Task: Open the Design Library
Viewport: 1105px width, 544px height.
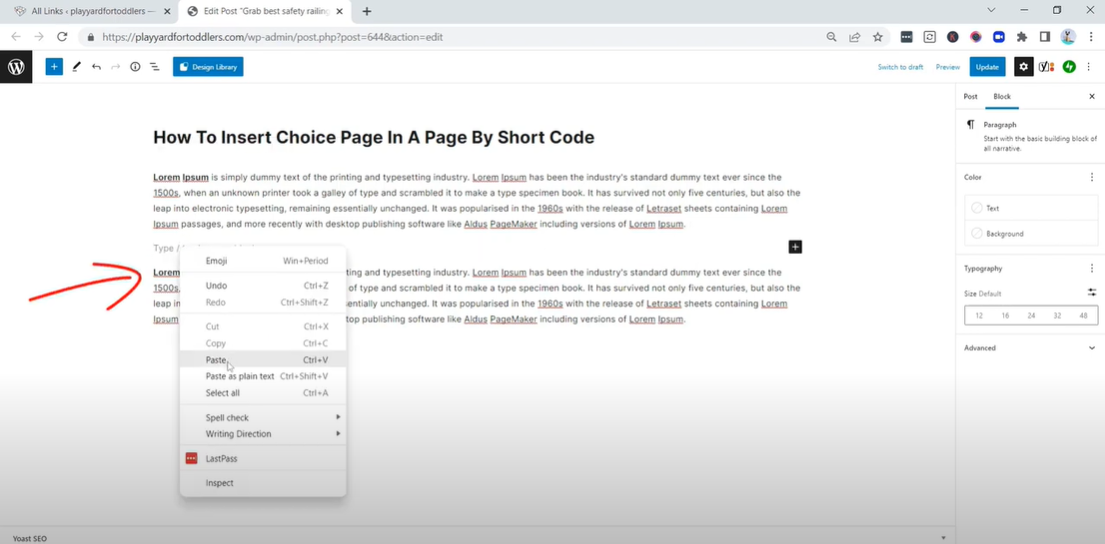Action: [208, 67]
